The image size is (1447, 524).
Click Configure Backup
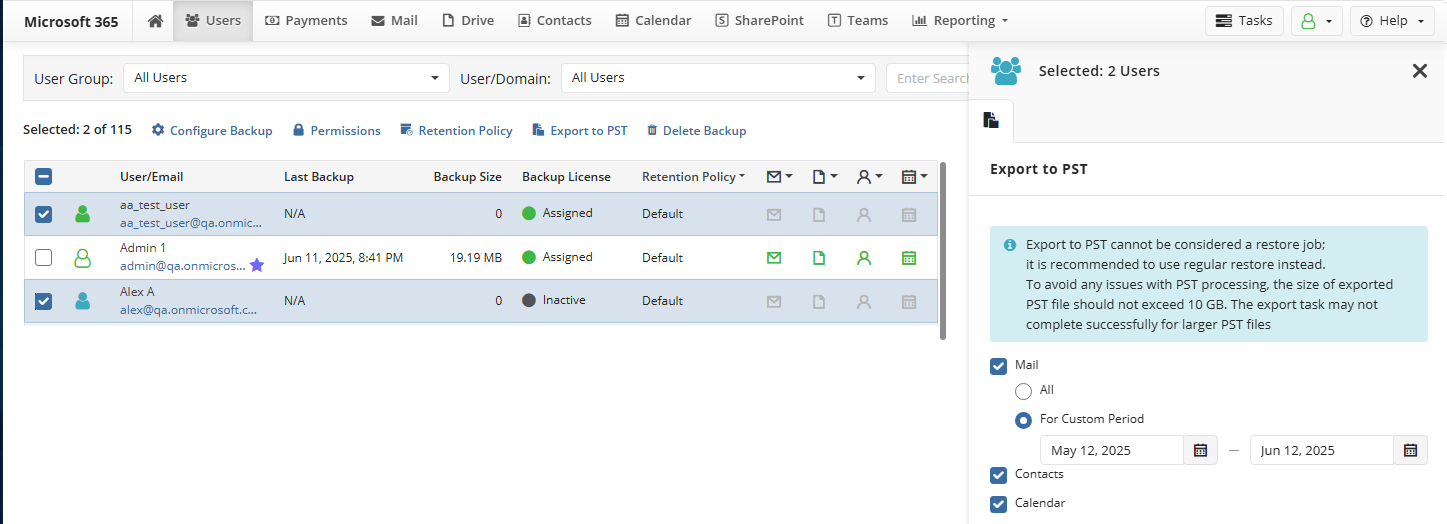pyautogui.click(x=212, y=130)
